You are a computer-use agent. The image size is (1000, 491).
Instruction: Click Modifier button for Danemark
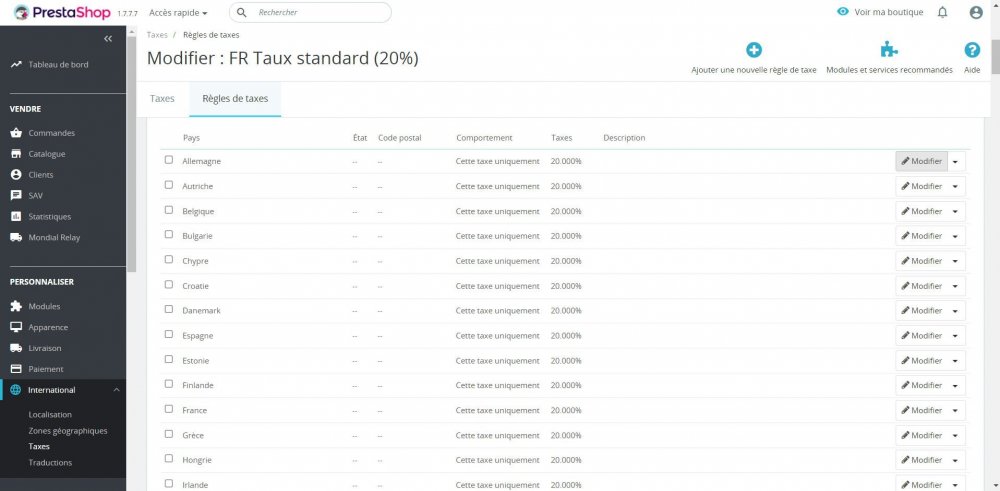point(922,311)
